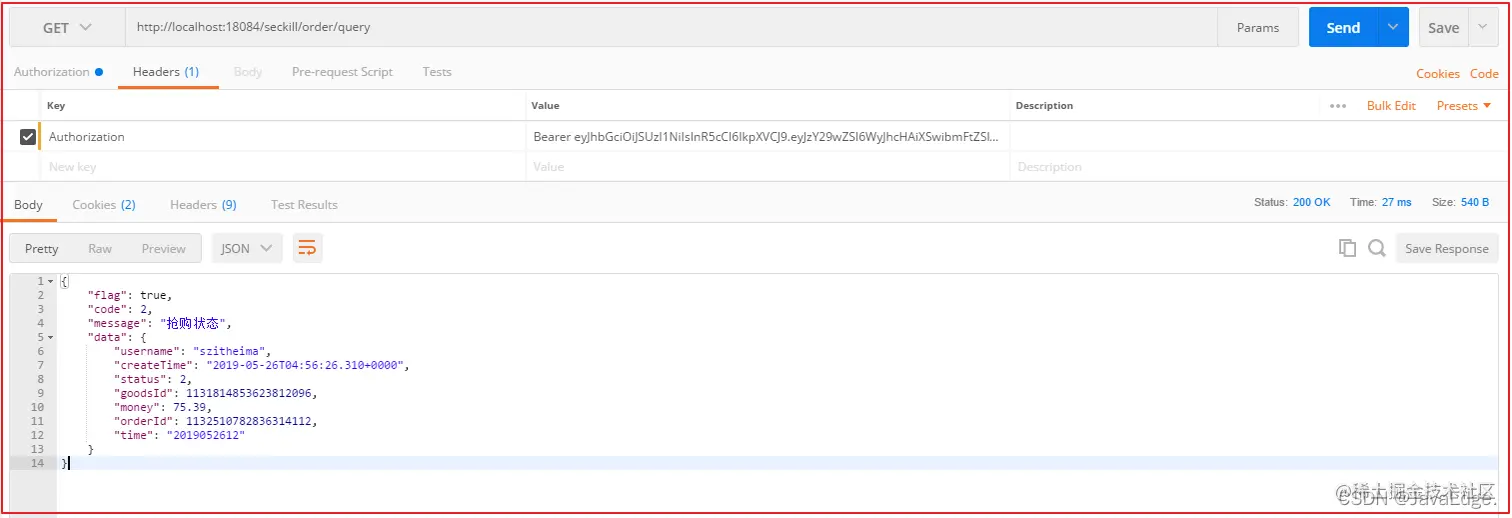This screenshot has height=518, width=1512.
Task: Click the Time 27 ms indicator
Action: (1380, 202)
